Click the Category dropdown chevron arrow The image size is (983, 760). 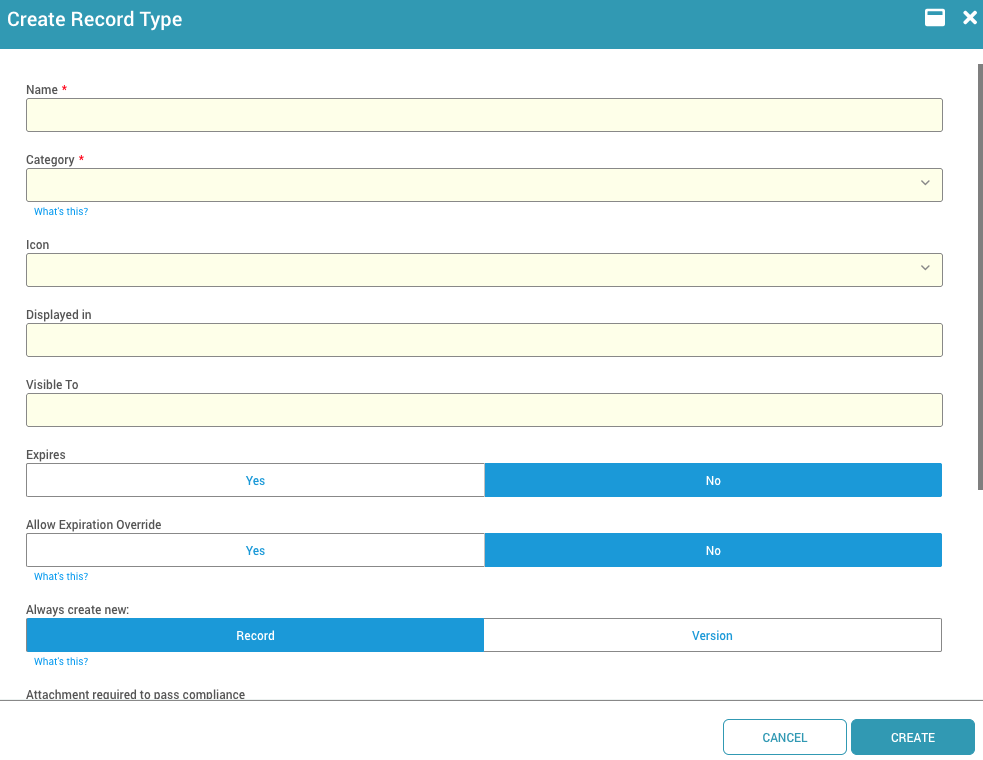coord(925,183)
